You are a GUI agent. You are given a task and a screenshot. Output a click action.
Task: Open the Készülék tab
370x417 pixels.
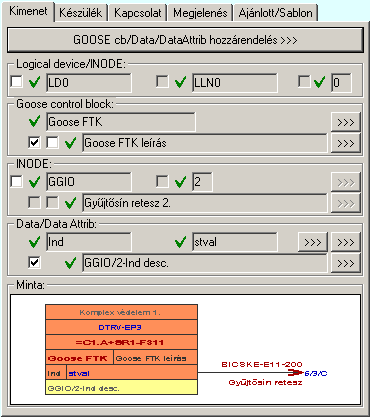point(81,13)
